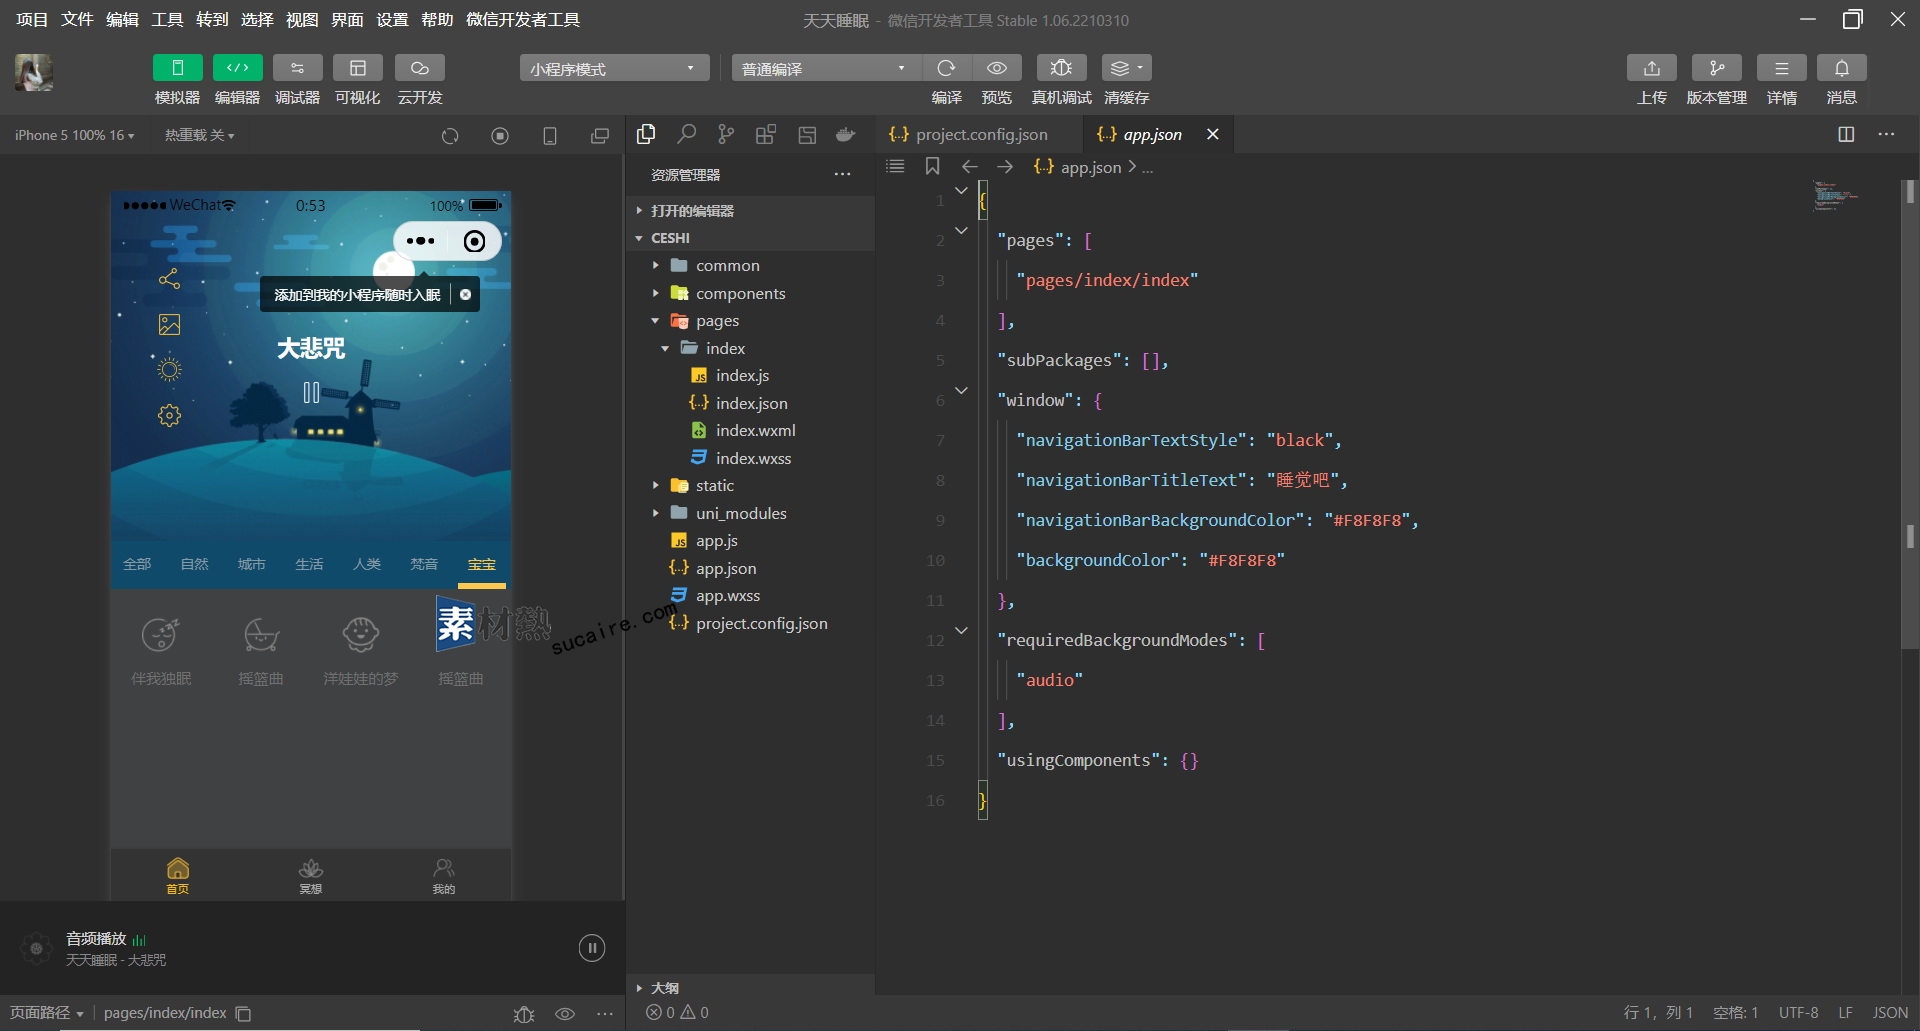Open the Search icon in sidebar
Image resolution: width=1920 pixels, height=1031 pixels.
[x=686, y=134]
